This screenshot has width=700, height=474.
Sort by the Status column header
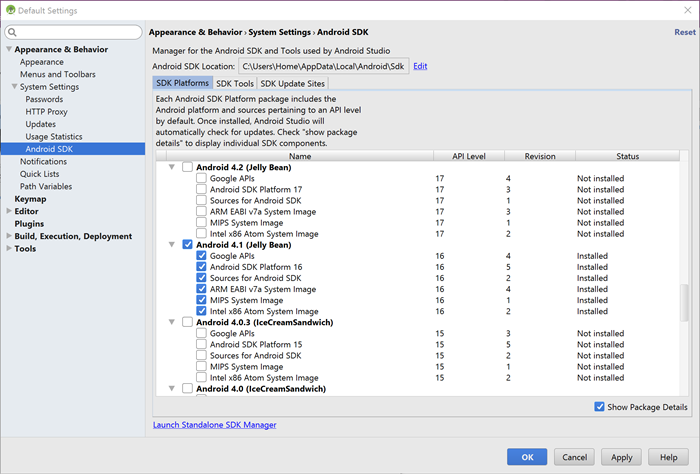point(628,156)
